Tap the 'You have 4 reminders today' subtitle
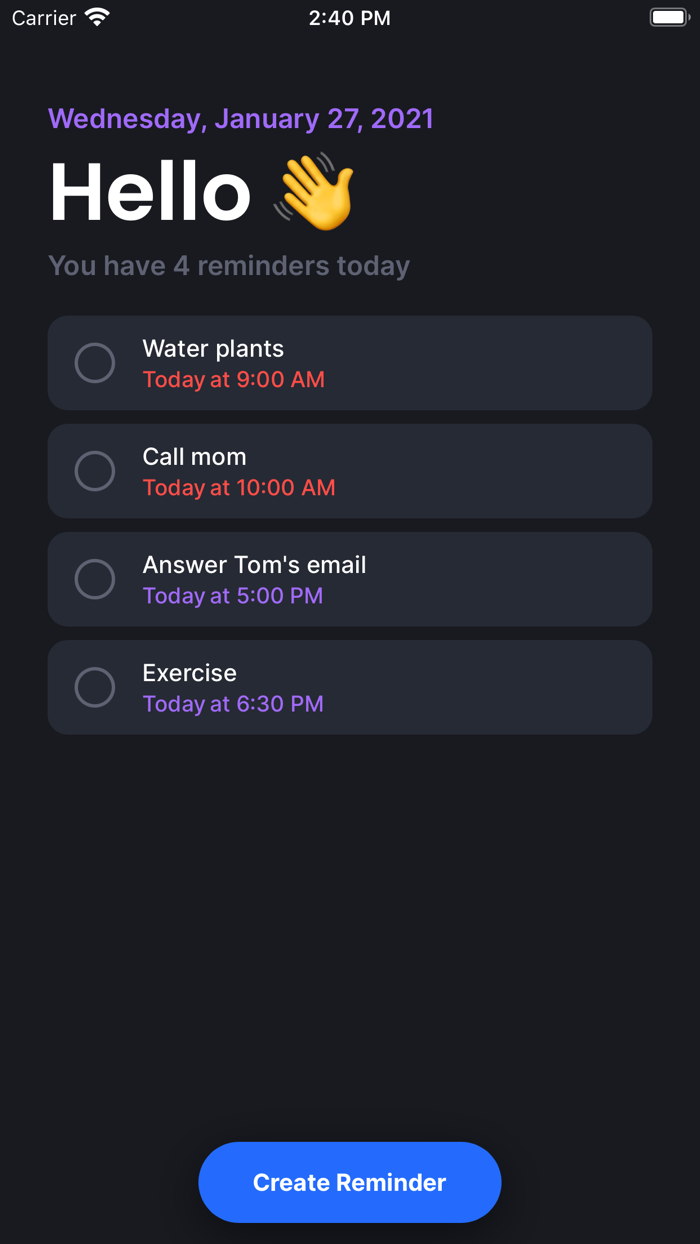 coord(229,266)
